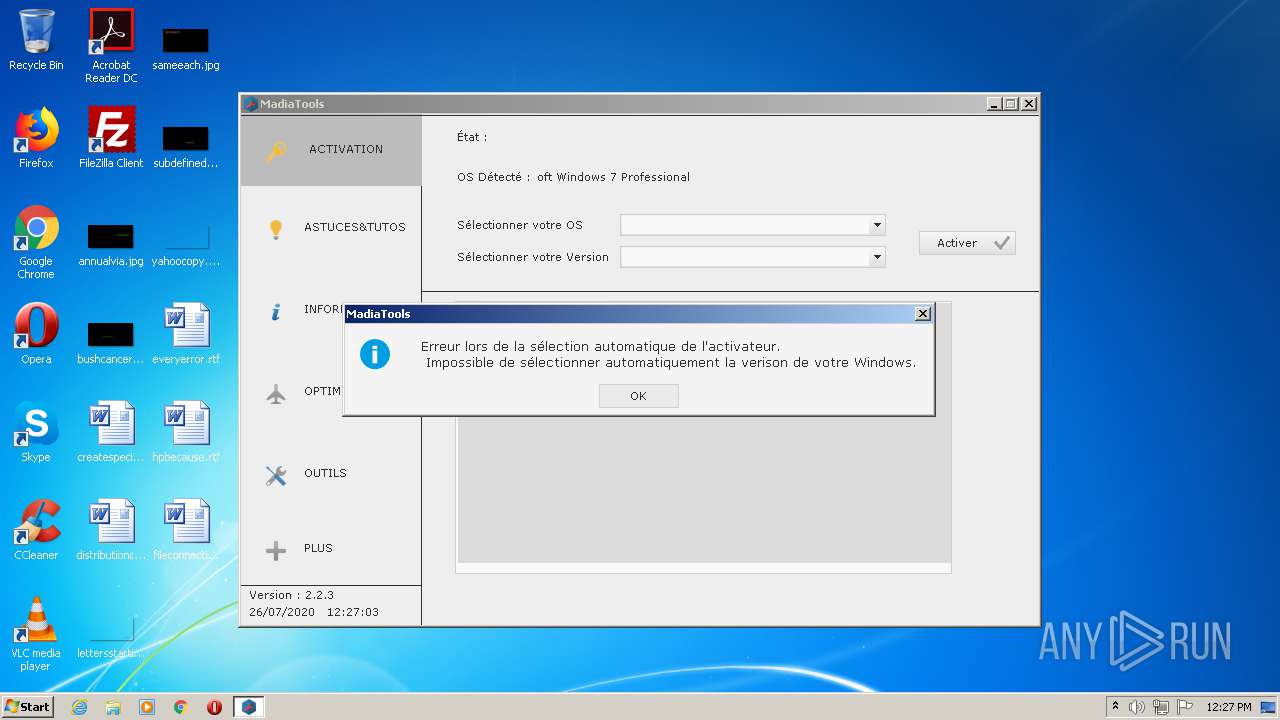The height and width of the screenshot is (720, 1280).
Task: Launch Internet Explorer from taskbar
Action: [x=79, y=707]
